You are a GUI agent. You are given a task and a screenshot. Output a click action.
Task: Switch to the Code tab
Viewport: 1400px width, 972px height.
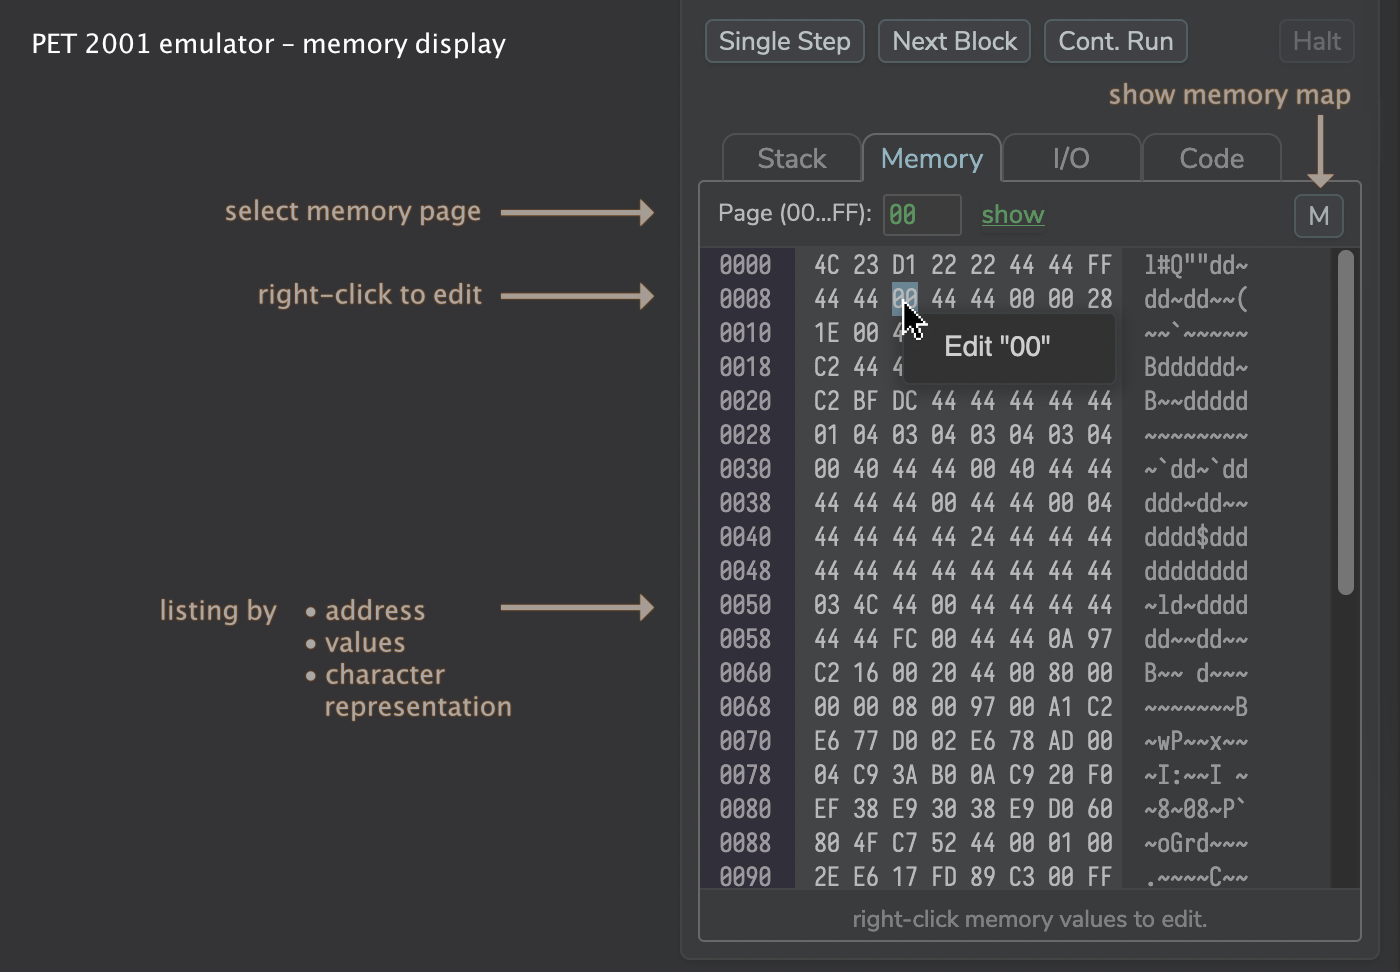[1211, 158]
